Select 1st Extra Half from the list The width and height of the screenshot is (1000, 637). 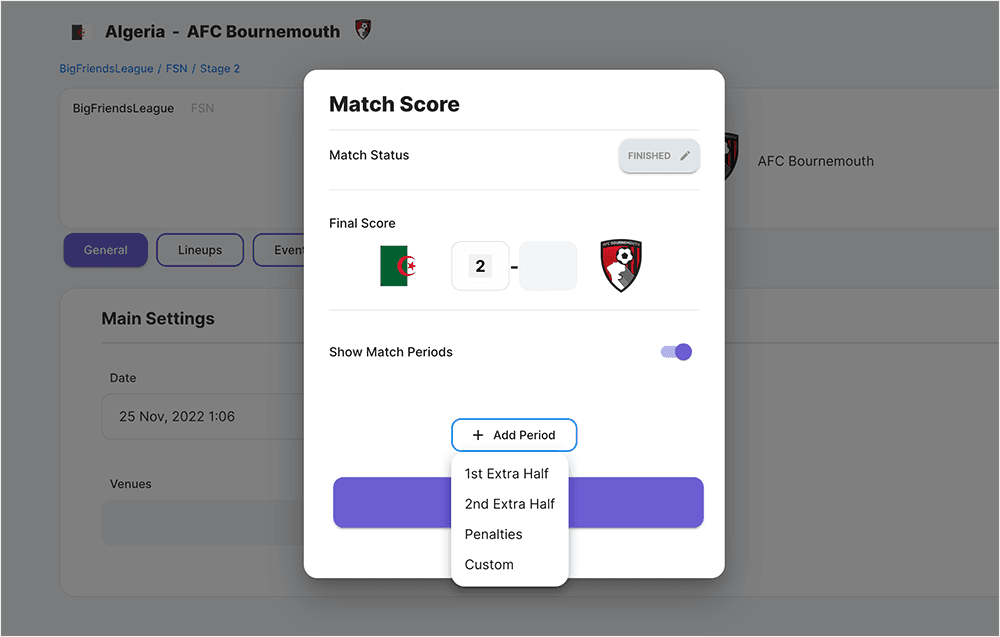[x=507, y=474]
